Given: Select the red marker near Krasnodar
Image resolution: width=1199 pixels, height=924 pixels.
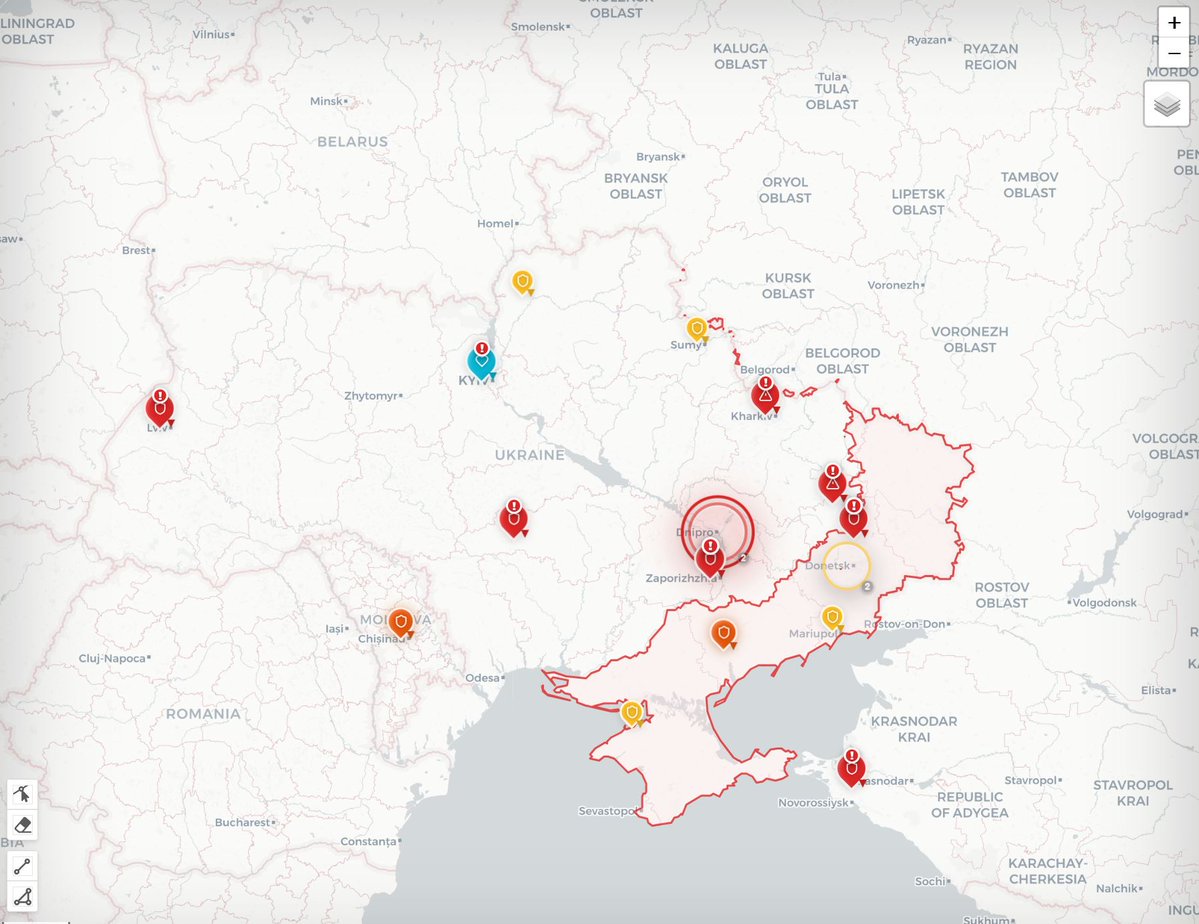Looking at the screenshot, I should click(x=851, y=768).
